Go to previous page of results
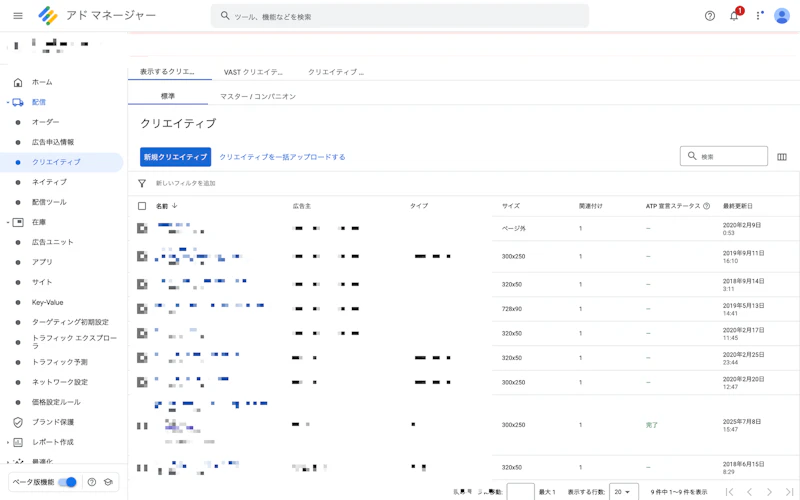This screenshot has height=500, width=800. [x=749, y=492]
